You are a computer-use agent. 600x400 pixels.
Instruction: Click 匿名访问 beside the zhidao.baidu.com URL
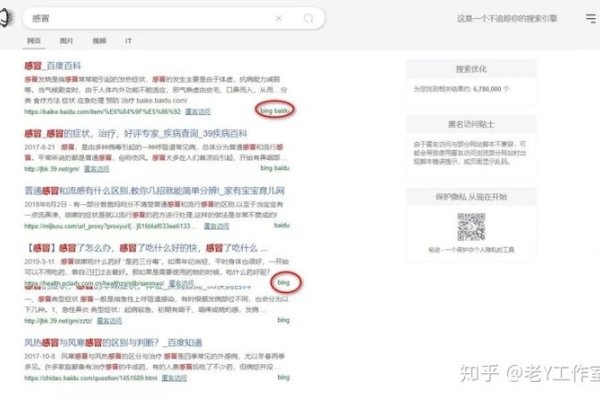[x=174, y=378]
